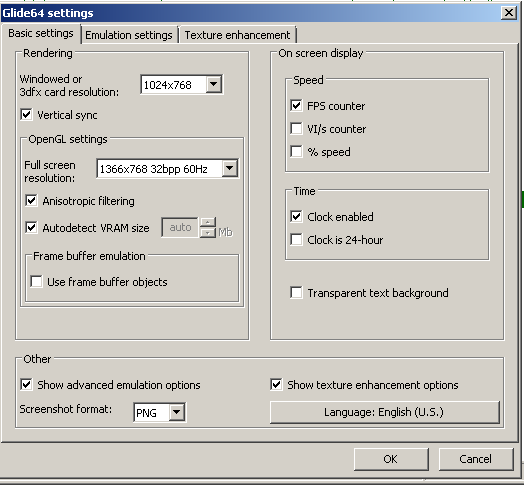Switch to the Basic settings tab
Image resolution: width=524 pixels, height=490 pixels.
pyautogui.click(x=41, y=33)
